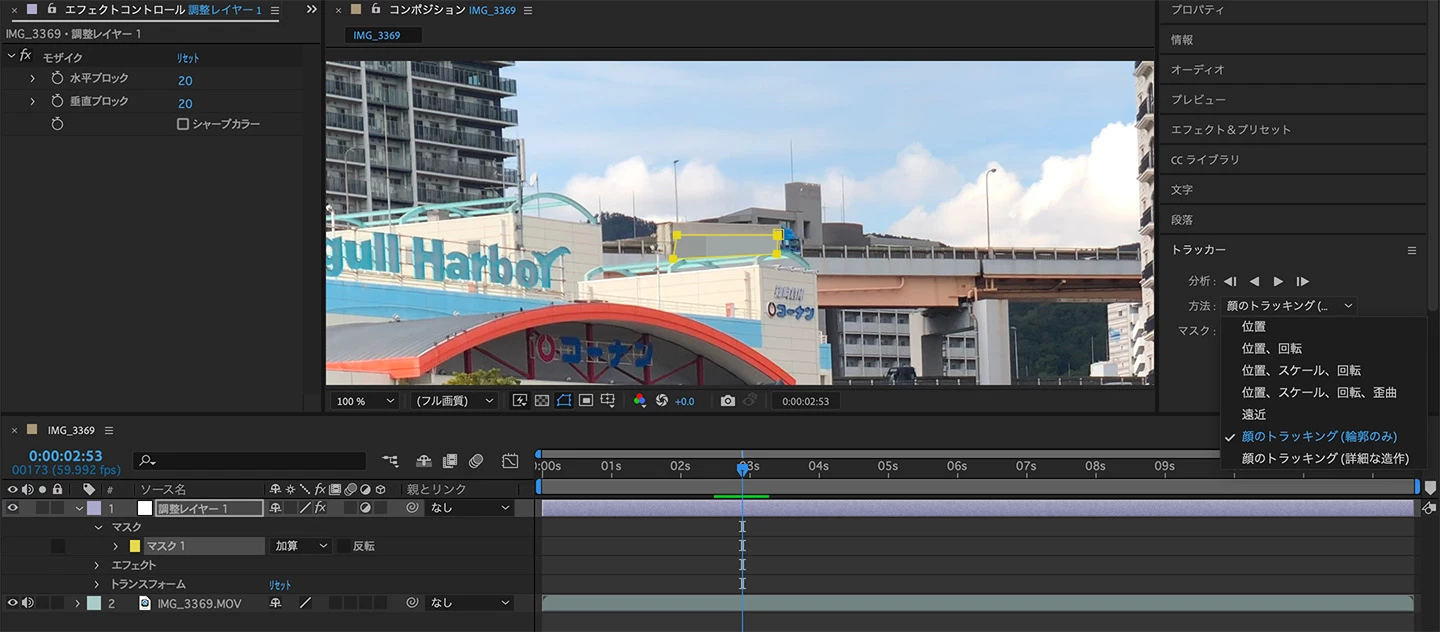Toggle shy layers switch in timeline header
Viewport: 1440px width, 632px height.
coord(424,461)
